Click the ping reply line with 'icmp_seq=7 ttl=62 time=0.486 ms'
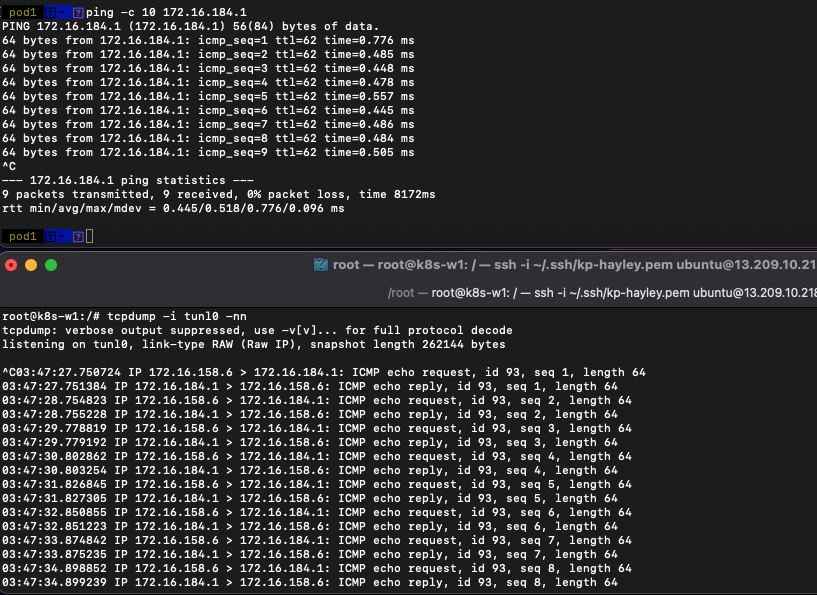 (x=208, y=125)
